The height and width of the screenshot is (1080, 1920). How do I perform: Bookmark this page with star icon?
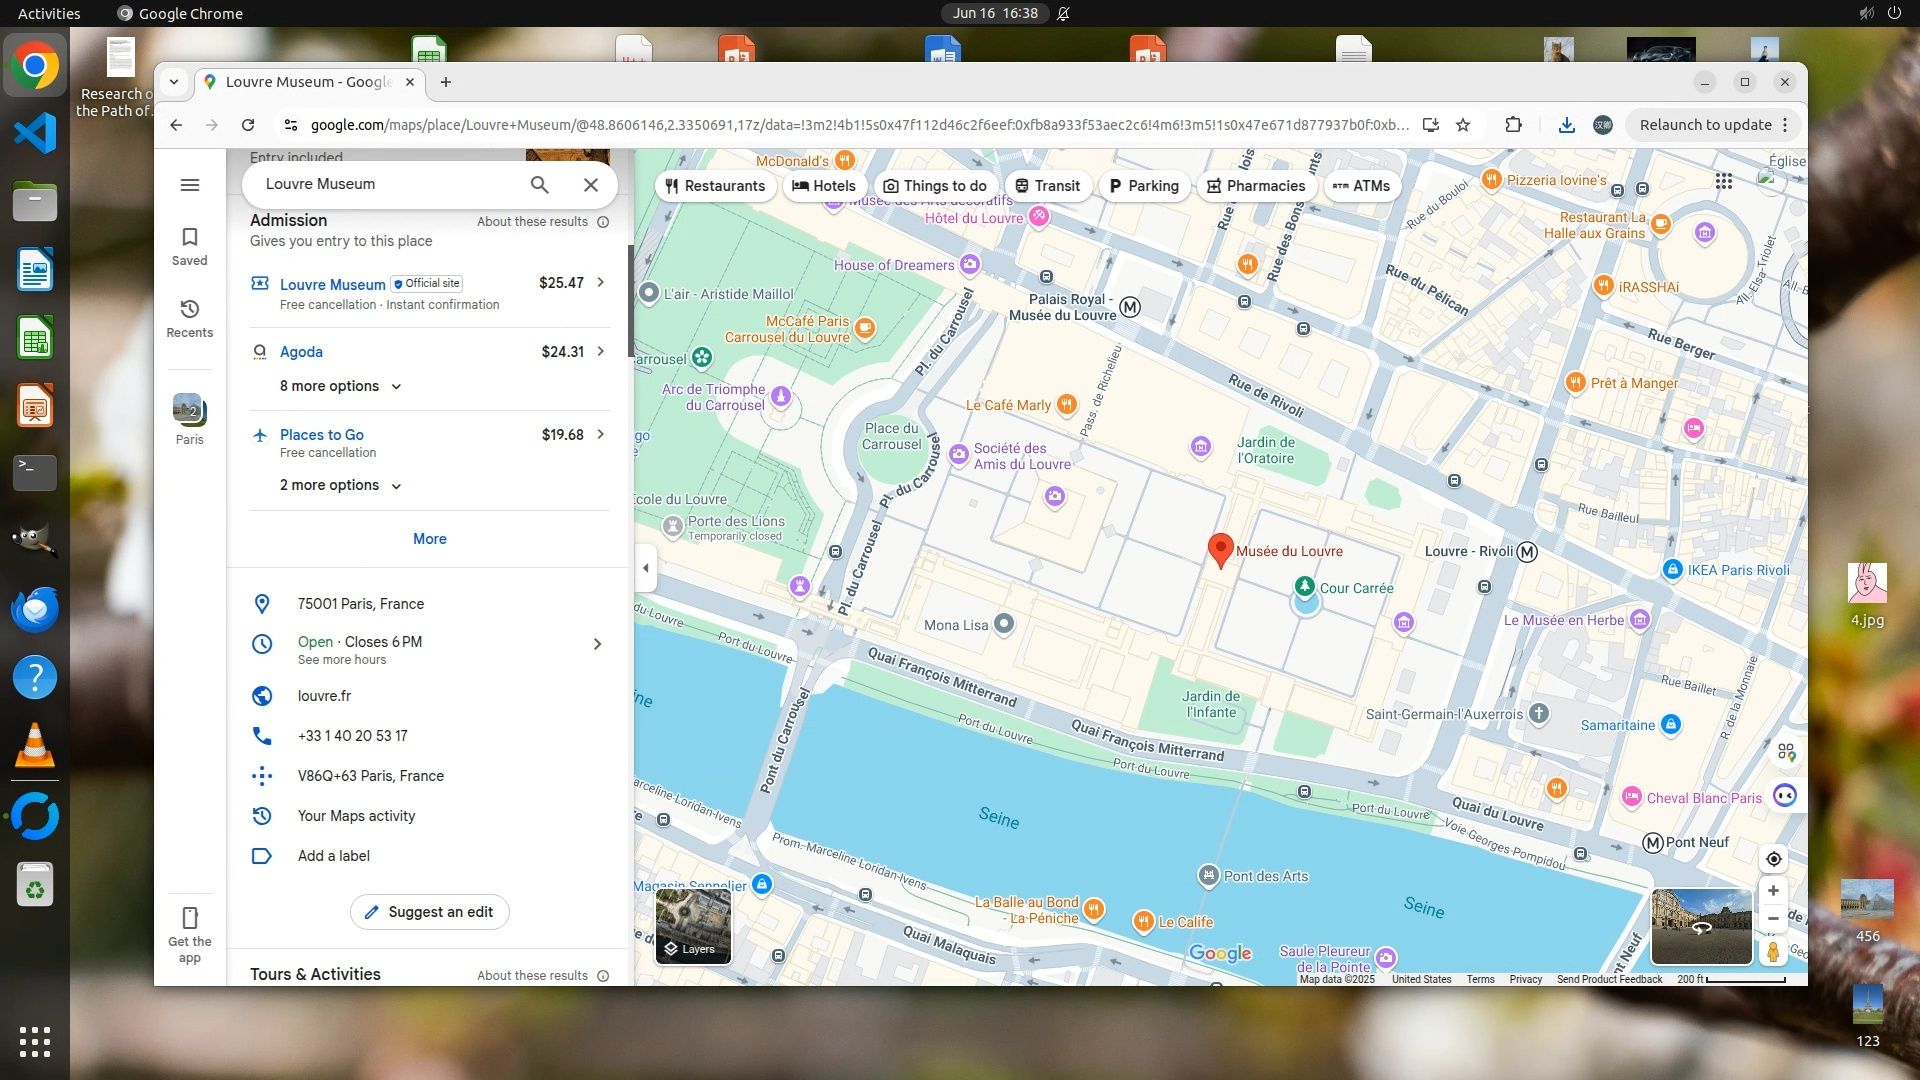pyautogui.click(x=1463, y=125)
